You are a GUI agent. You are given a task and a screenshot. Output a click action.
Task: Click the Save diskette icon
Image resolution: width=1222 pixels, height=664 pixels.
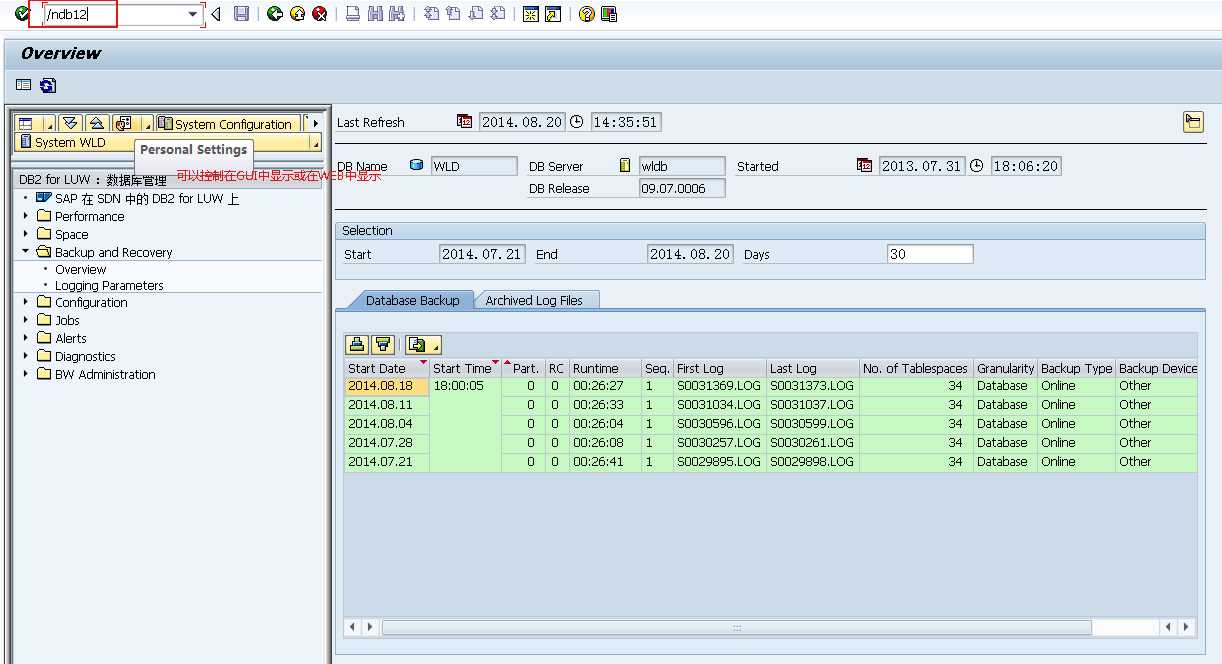click(x=241, y=14)
